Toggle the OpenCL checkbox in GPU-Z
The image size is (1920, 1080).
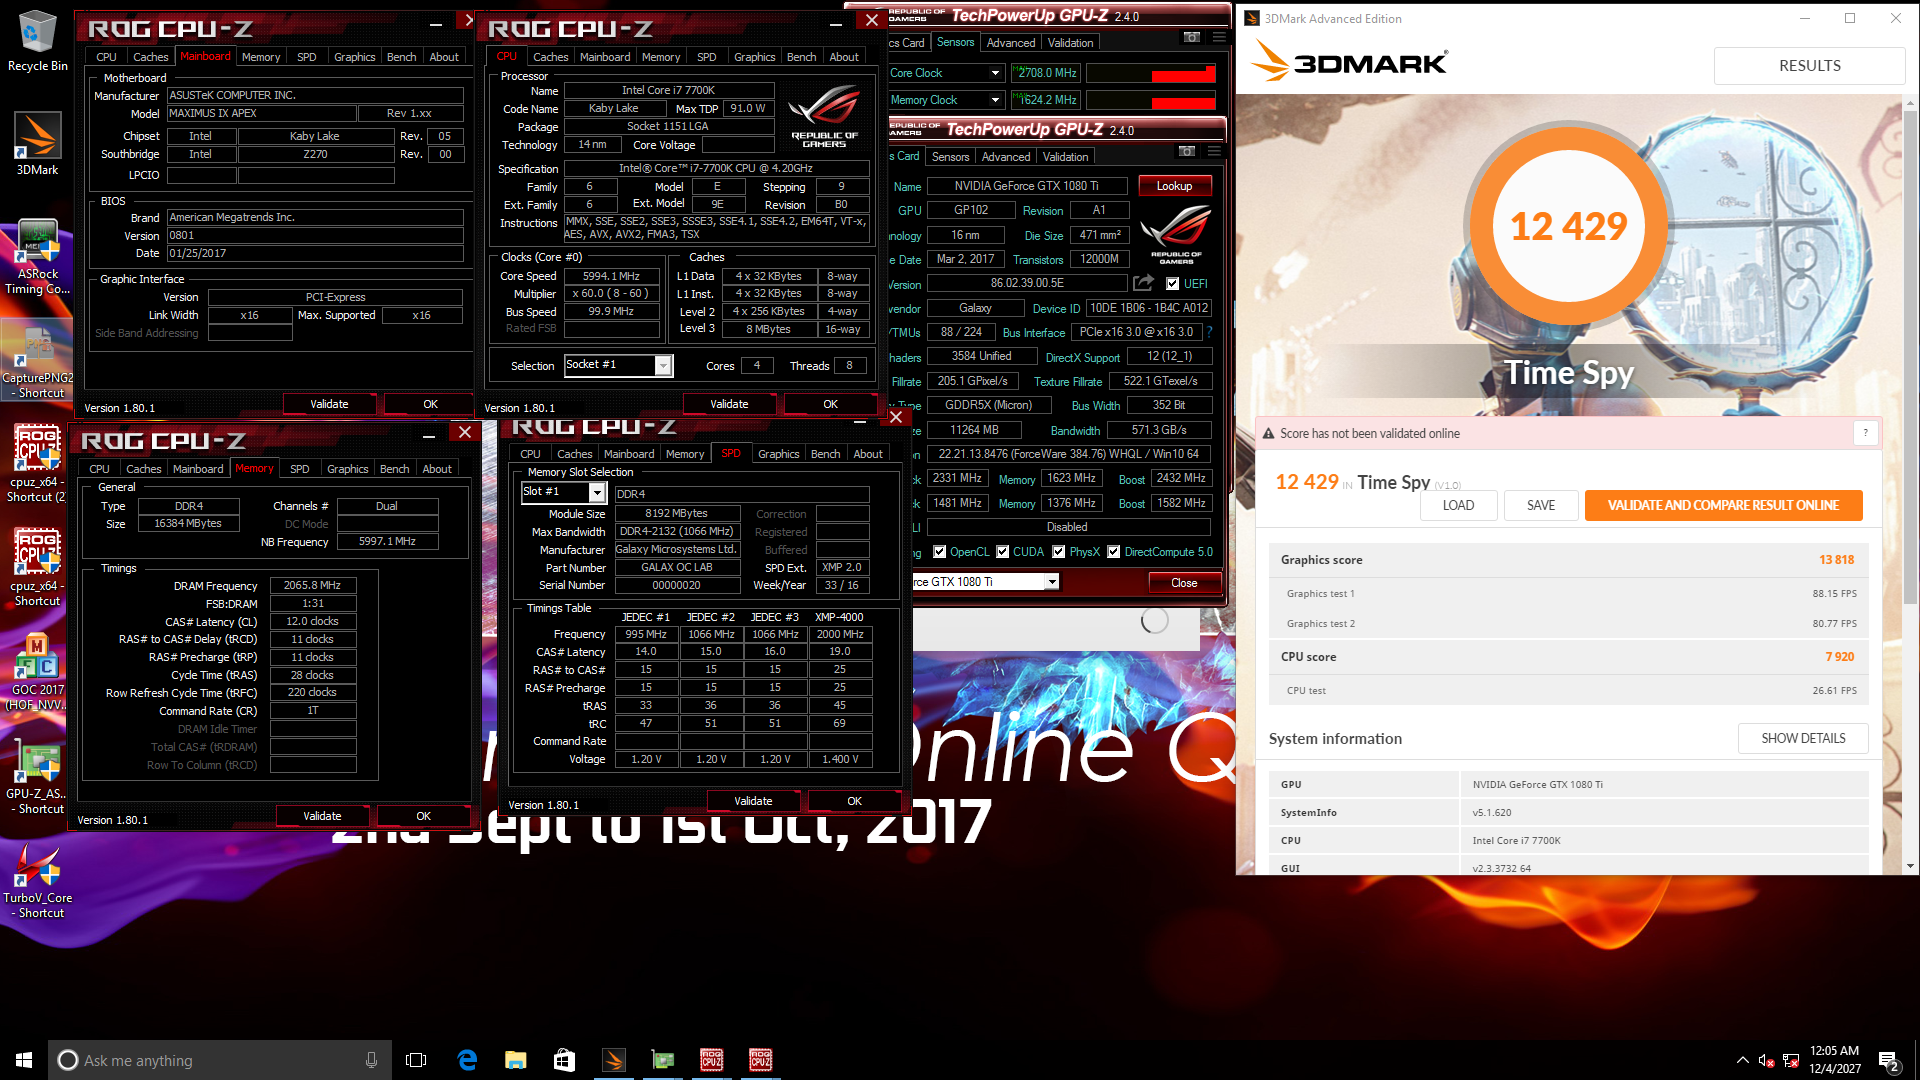click(939, 552)
